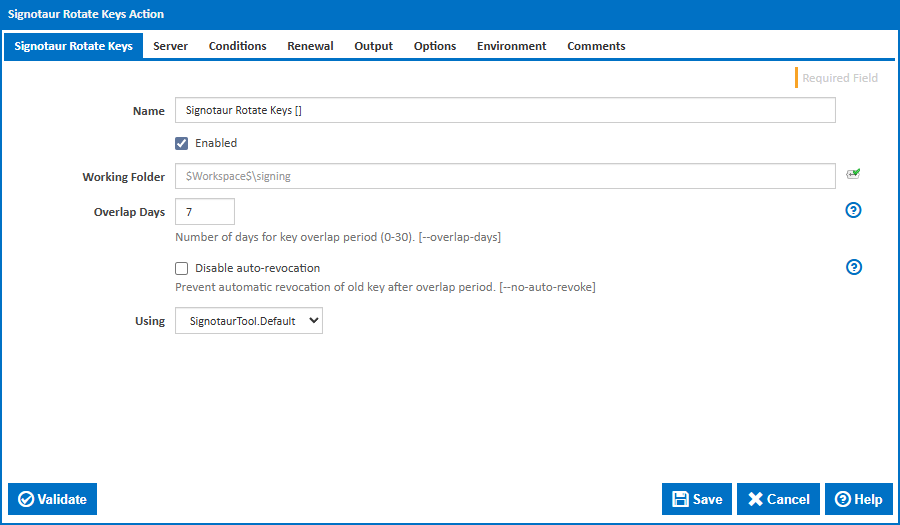Save the action settings

coord(697,499)
